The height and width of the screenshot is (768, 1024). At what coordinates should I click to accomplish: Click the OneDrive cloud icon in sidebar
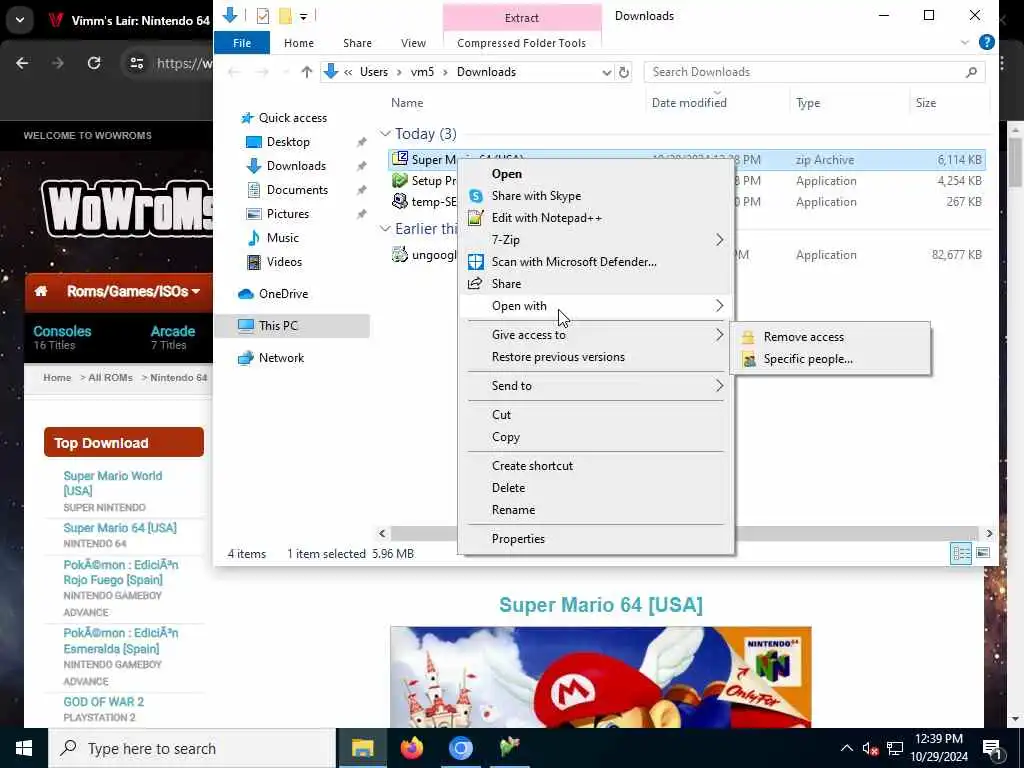pyautogui.click(x=246, y=294)
